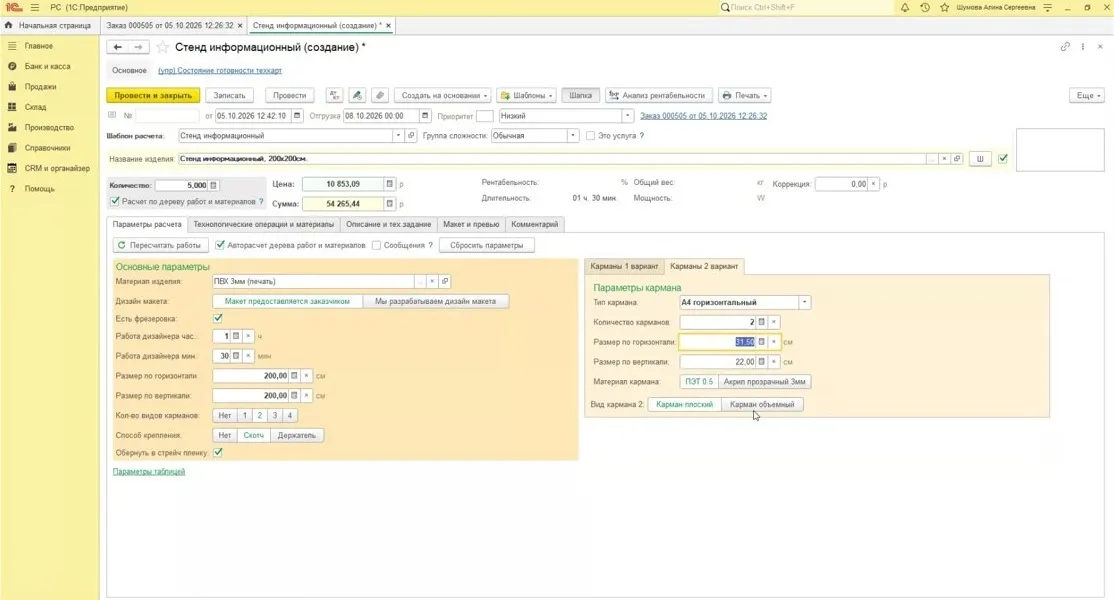
Task: Open calendar picker for Отгрузка date
Action: 425,116
